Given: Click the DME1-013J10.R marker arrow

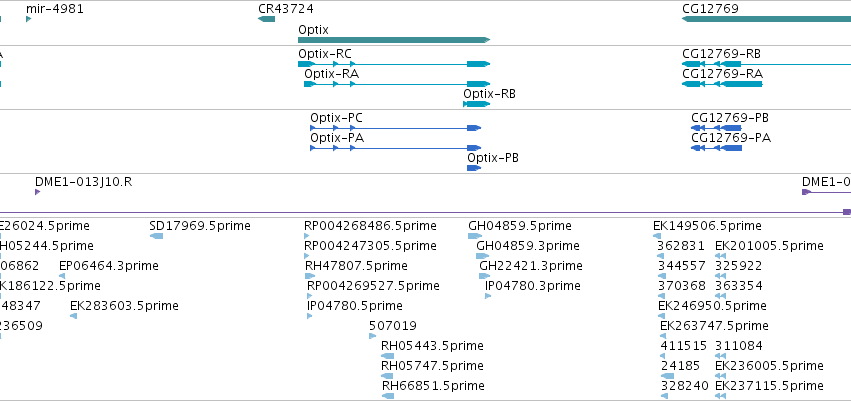Looking at the screenshot, I should pos(37,192).
